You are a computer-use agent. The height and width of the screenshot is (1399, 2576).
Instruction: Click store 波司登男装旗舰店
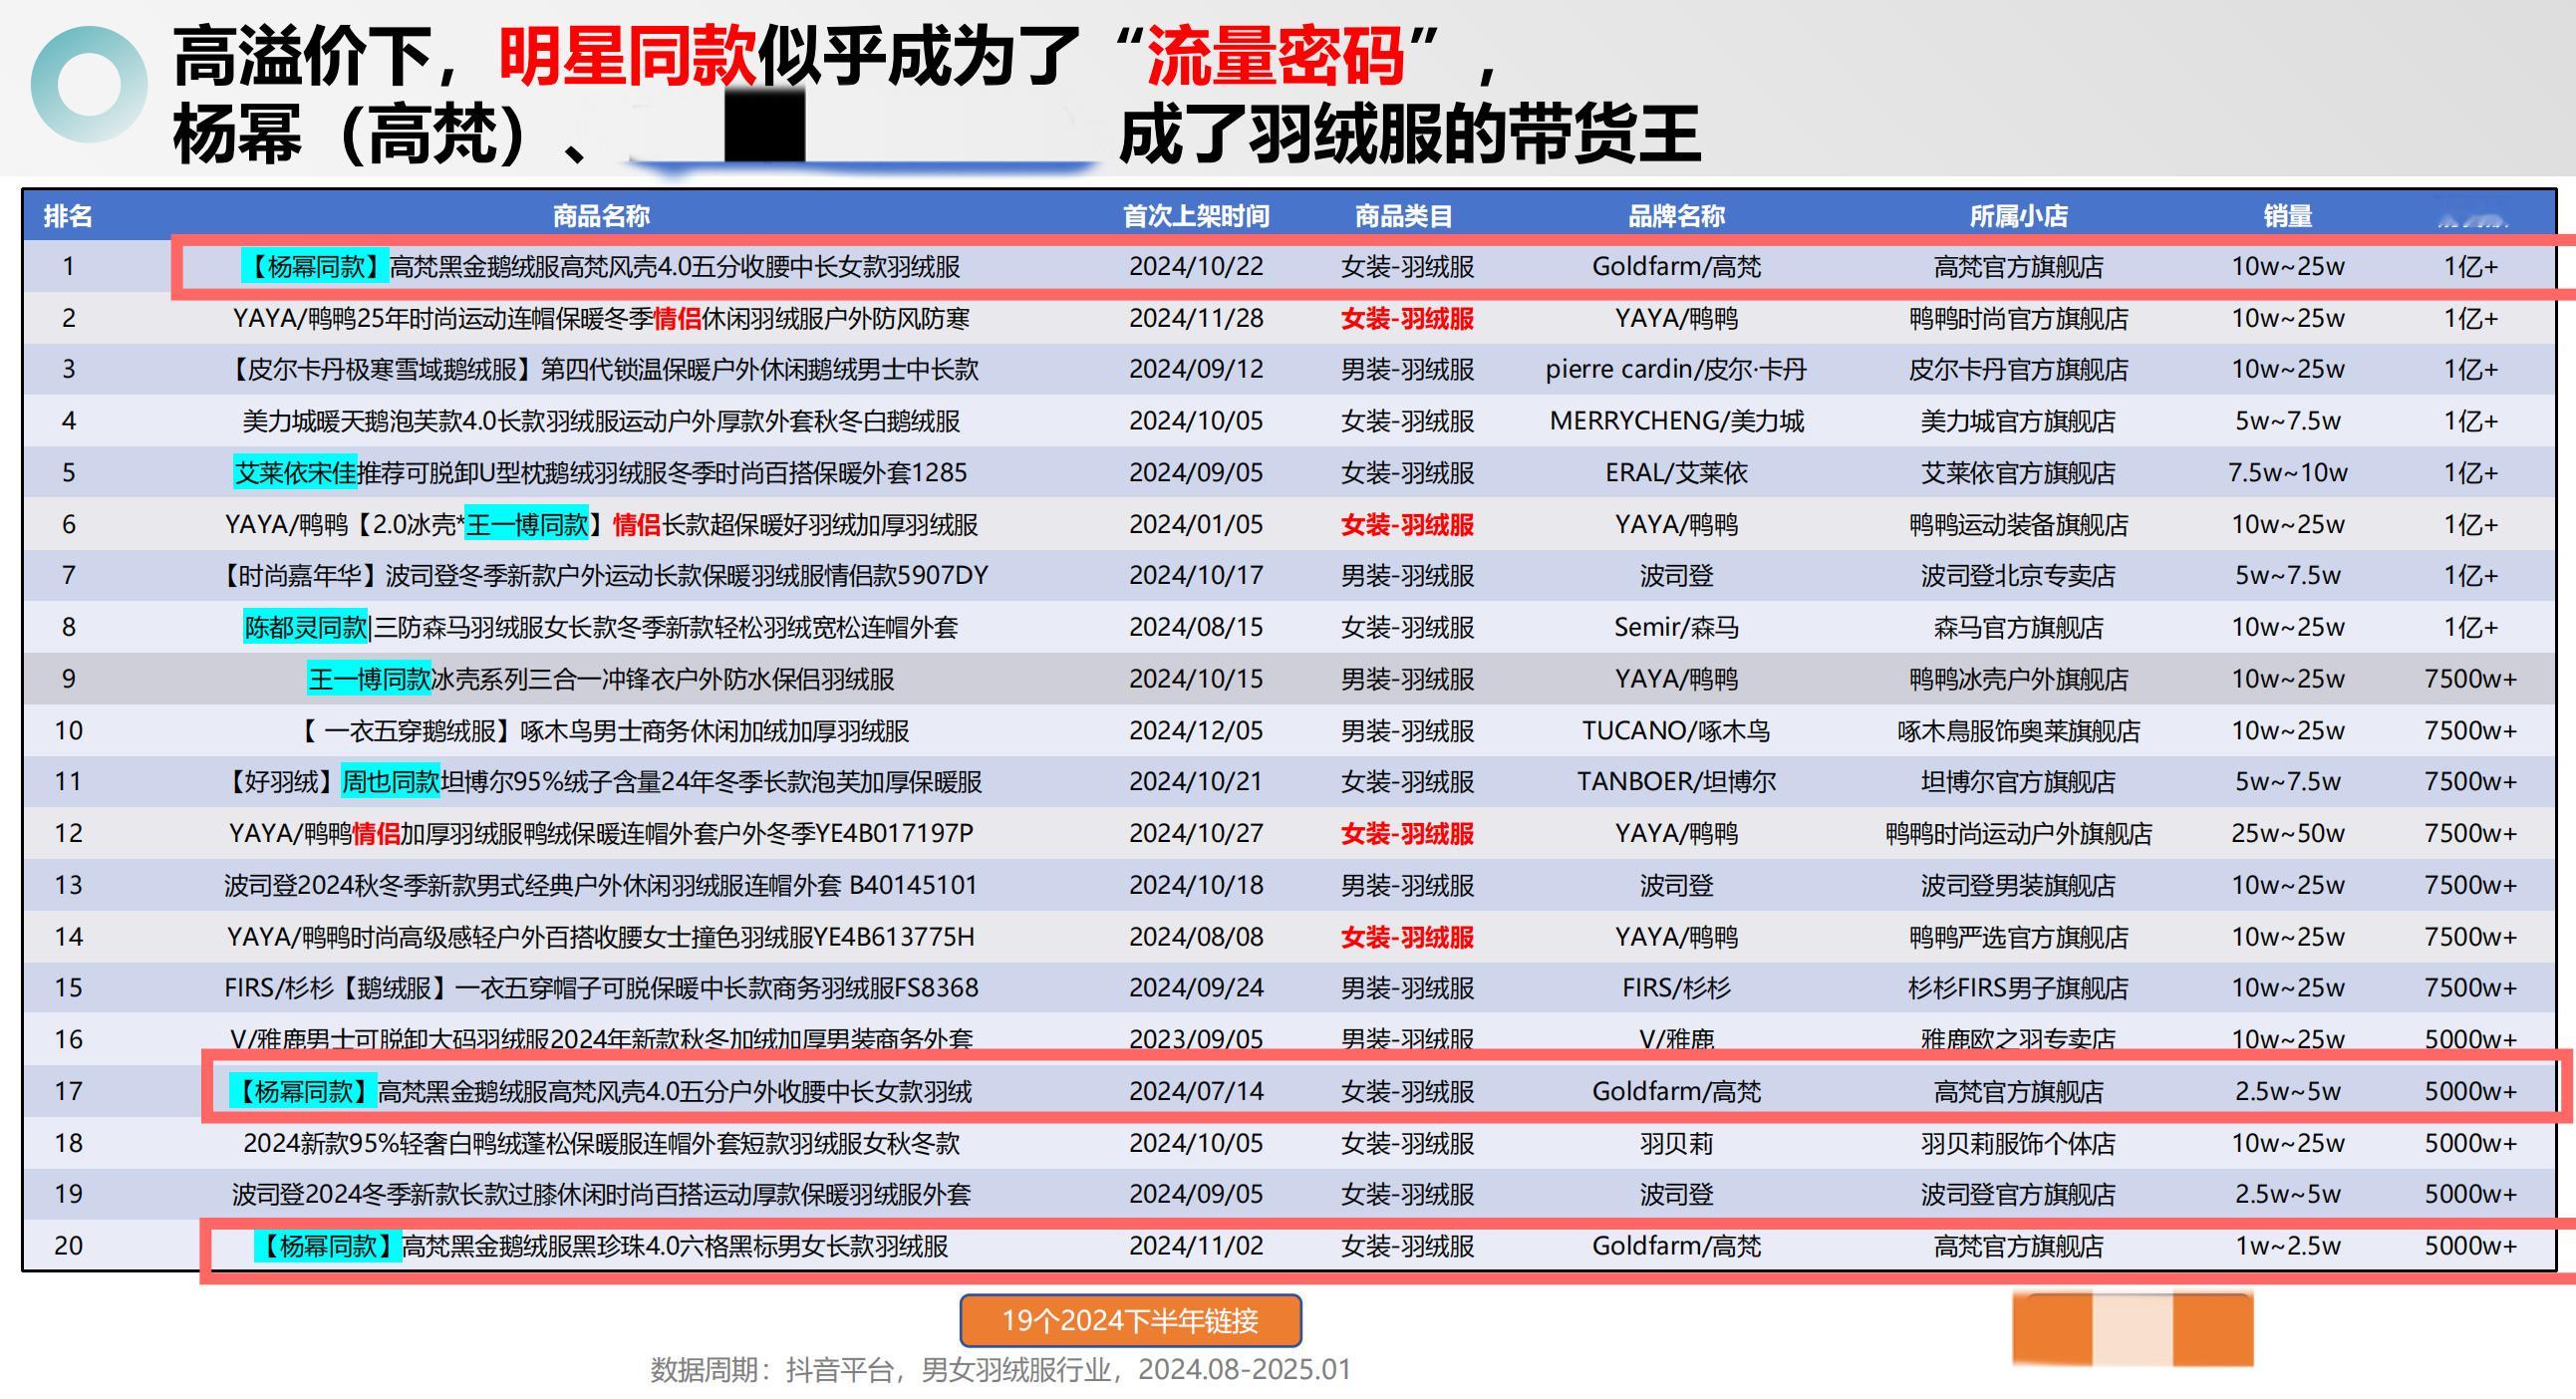pos(2018,886)
